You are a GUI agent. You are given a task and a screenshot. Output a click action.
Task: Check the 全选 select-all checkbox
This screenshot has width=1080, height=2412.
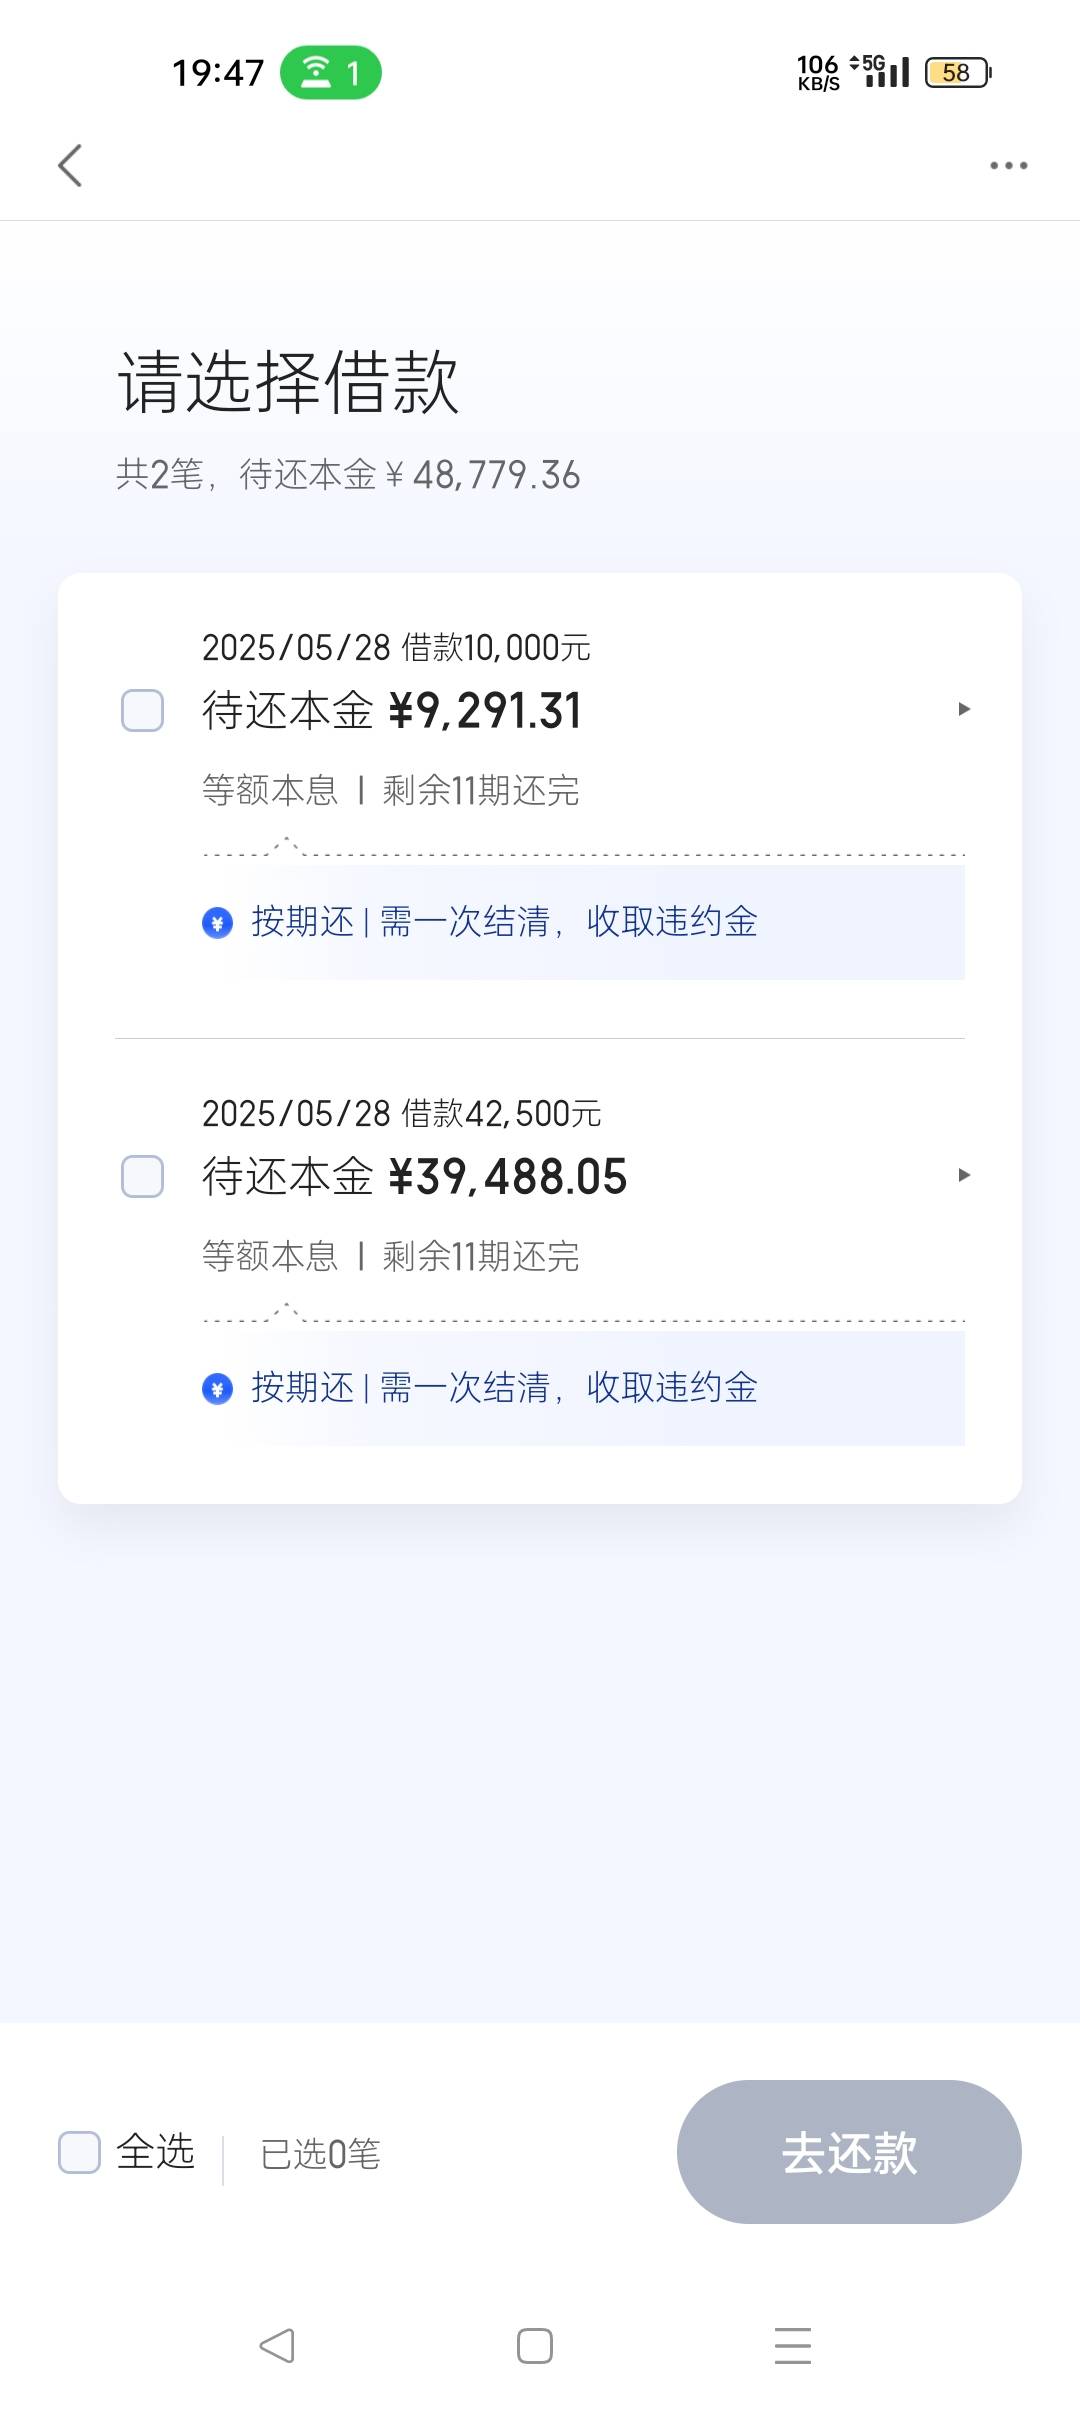[79, 2152]
